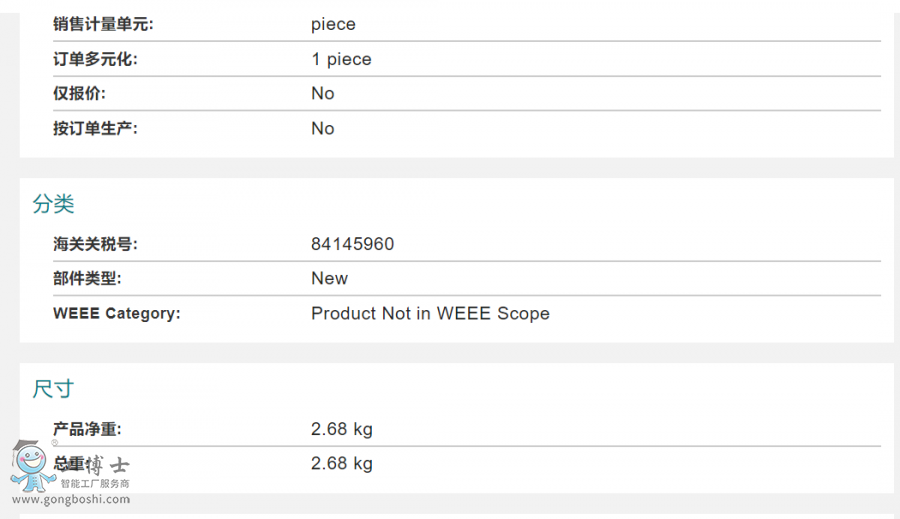
Task: Click the 产品净重 label
Action: (87, 429)
